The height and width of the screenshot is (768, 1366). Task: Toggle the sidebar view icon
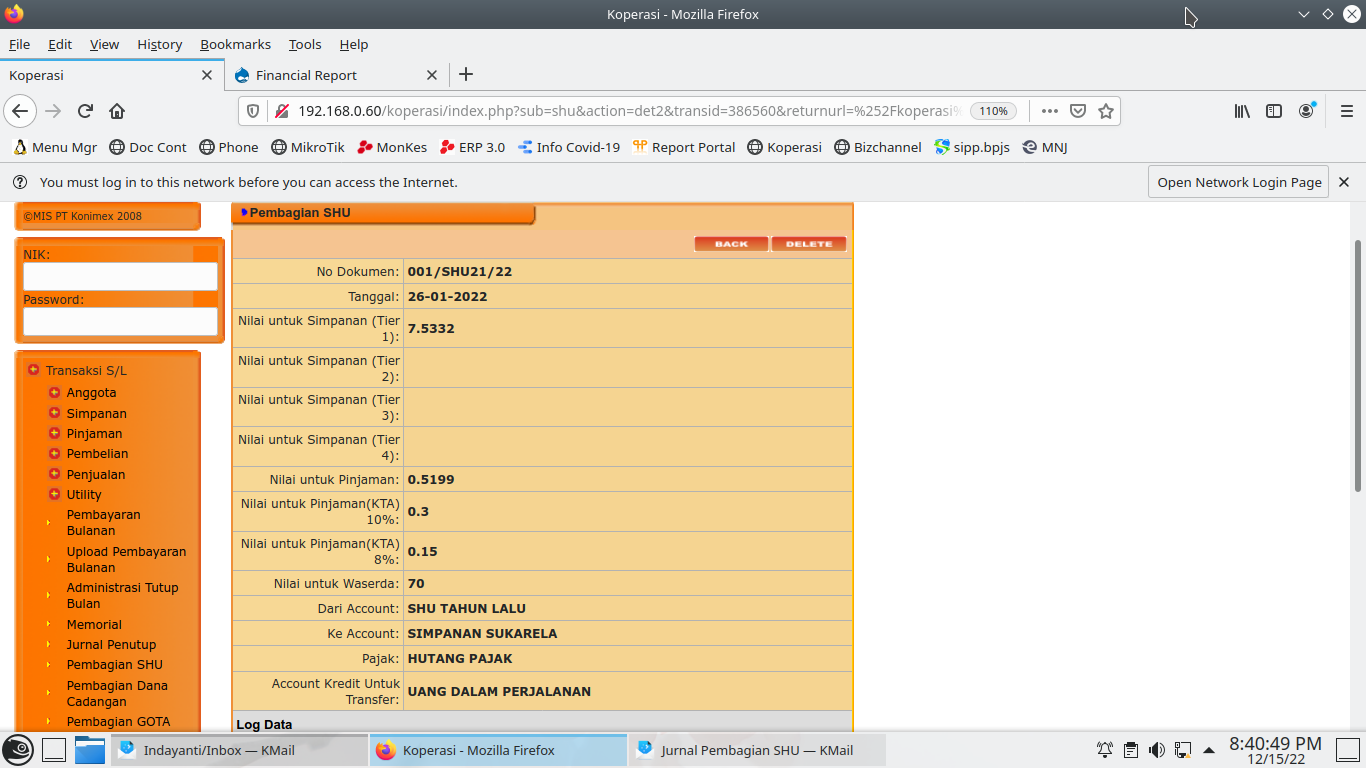1274,111
